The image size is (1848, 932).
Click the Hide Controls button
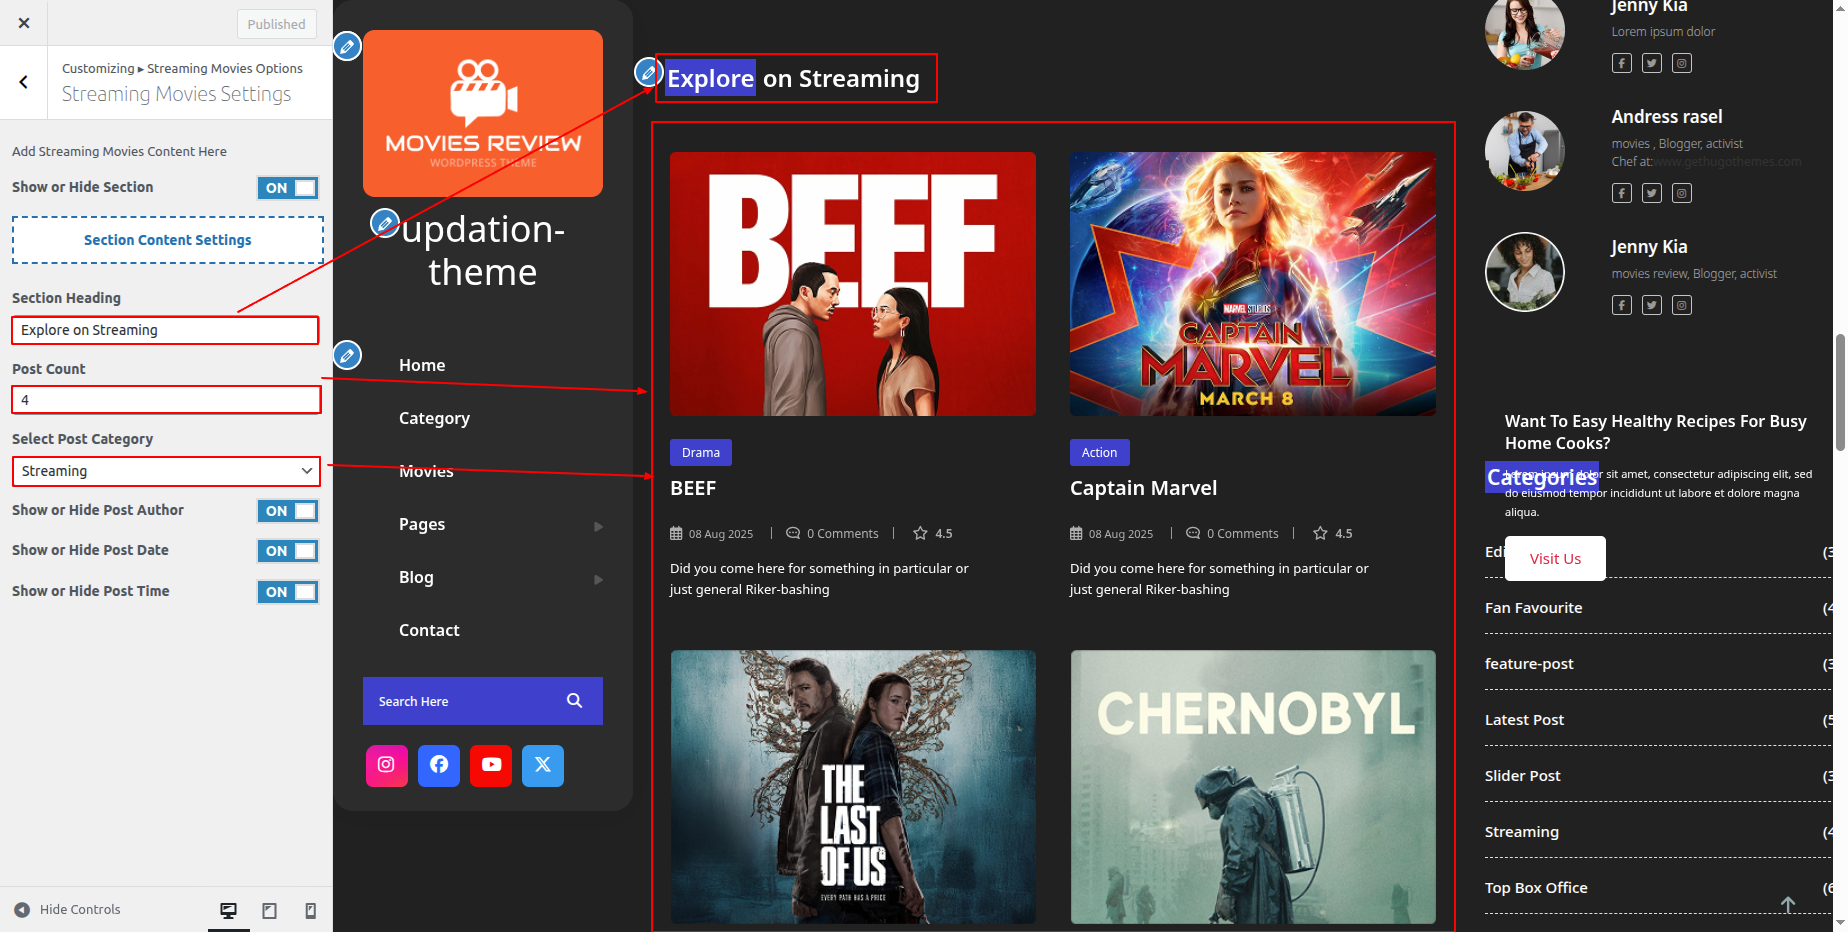(x=68, y=910)
